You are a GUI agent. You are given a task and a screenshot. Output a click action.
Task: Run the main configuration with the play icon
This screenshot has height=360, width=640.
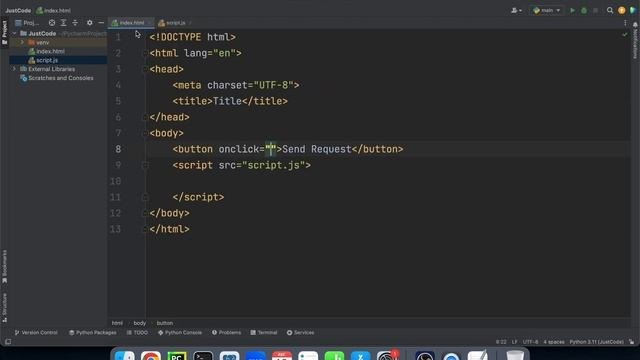point(572,11)
